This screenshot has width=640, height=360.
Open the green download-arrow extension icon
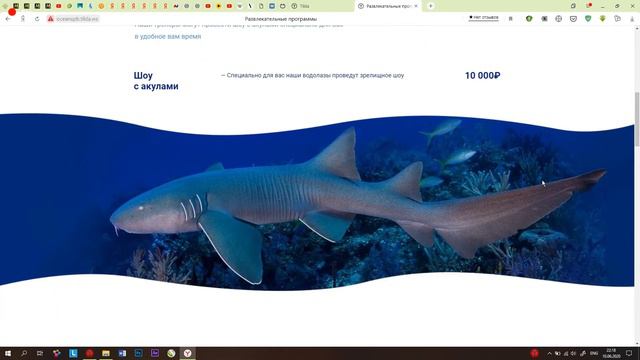pos(602,19)
